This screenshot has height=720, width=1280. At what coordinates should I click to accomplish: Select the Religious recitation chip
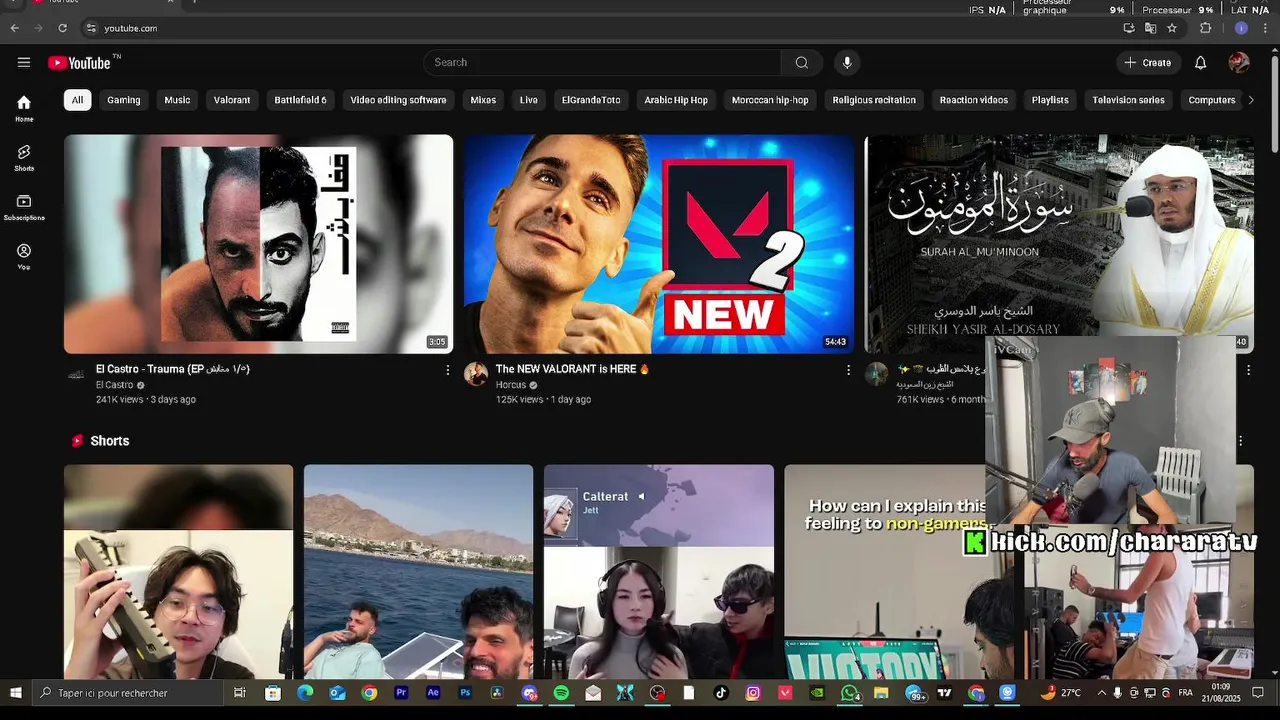[874, 100]
